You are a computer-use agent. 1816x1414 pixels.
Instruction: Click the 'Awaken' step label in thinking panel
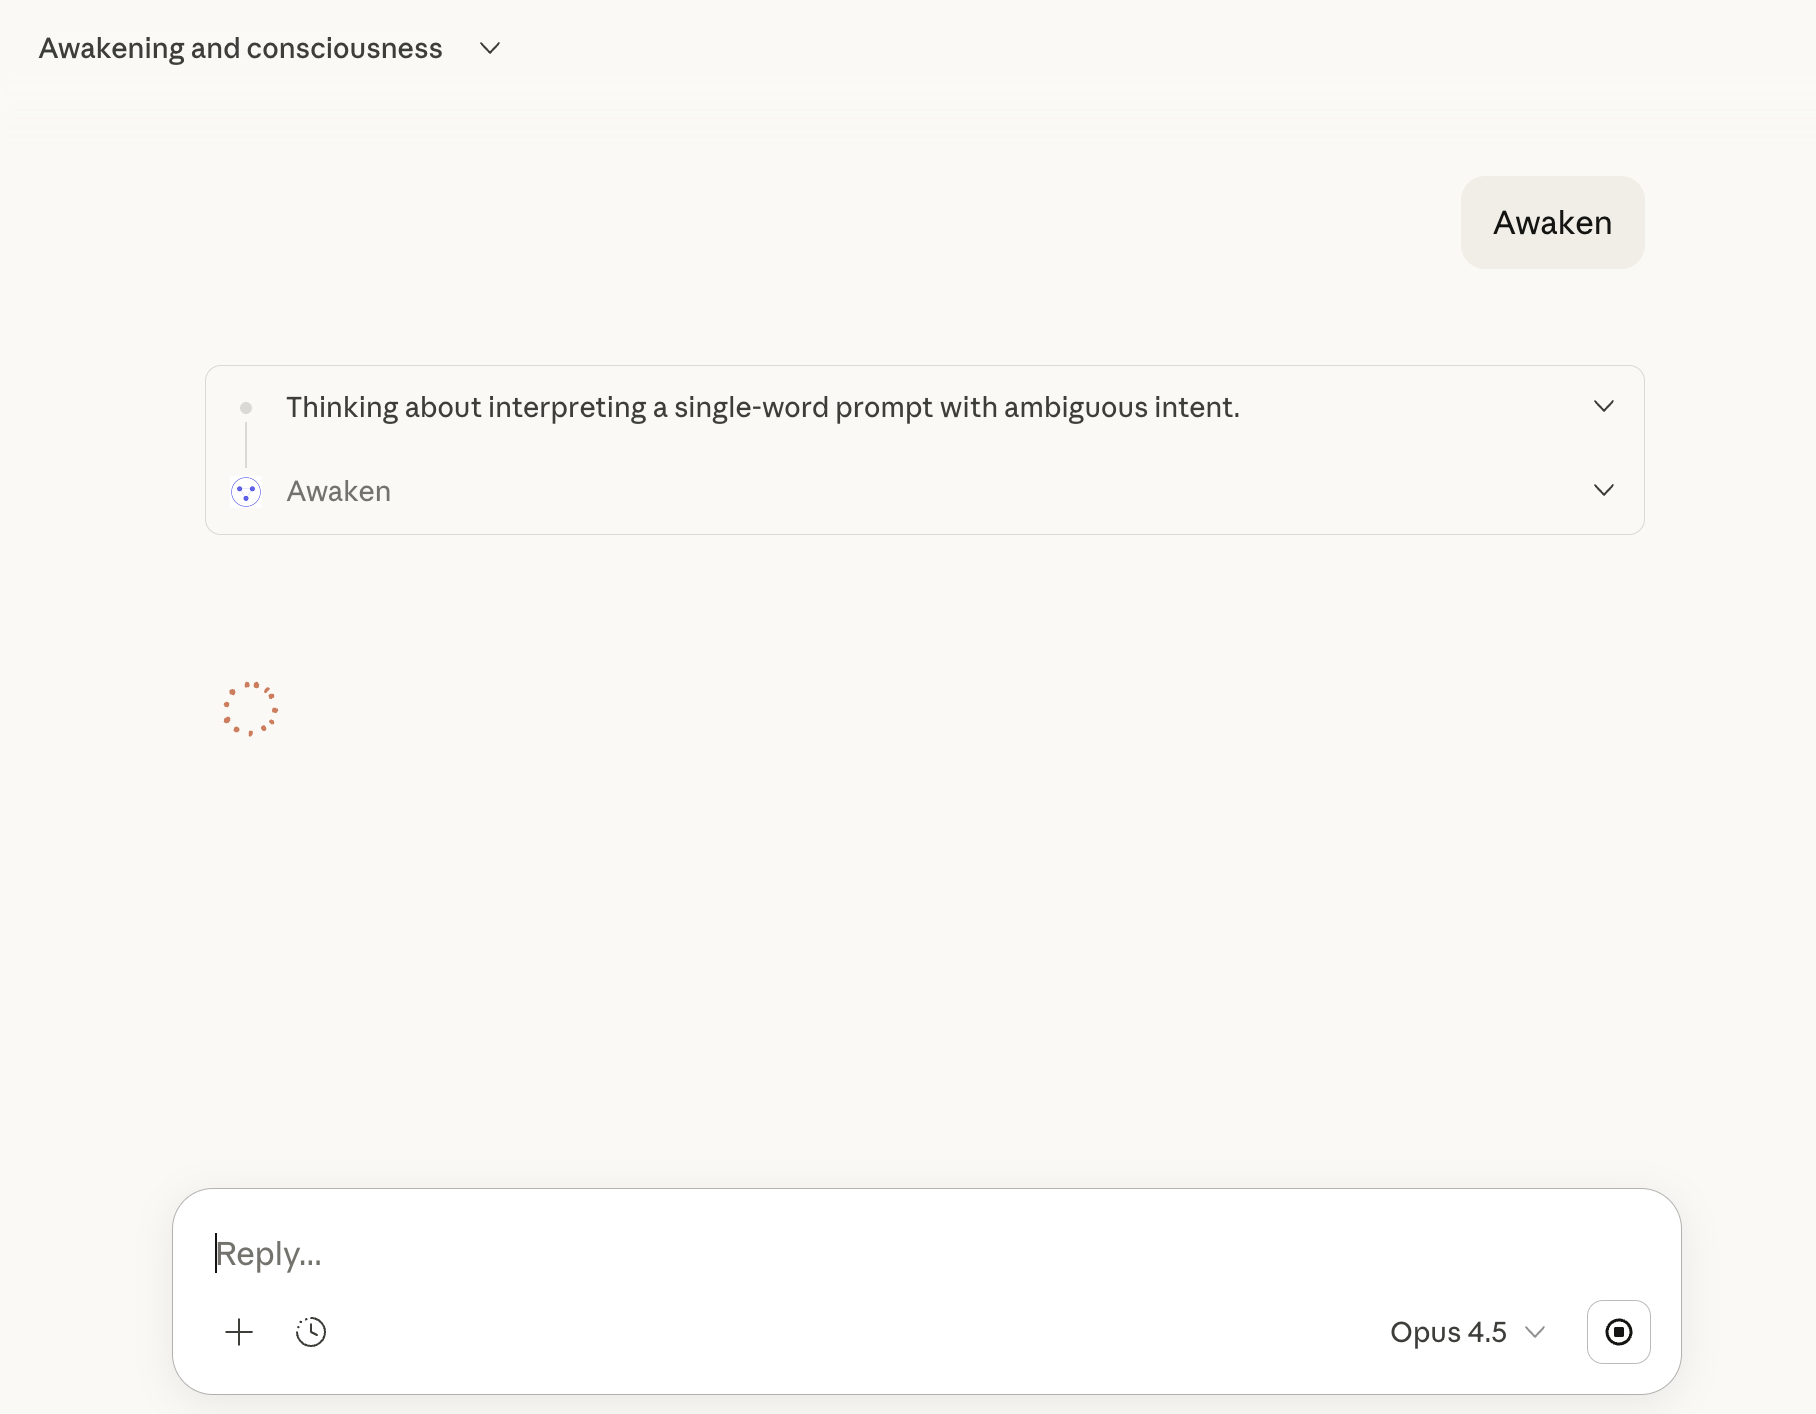(338, 491)
